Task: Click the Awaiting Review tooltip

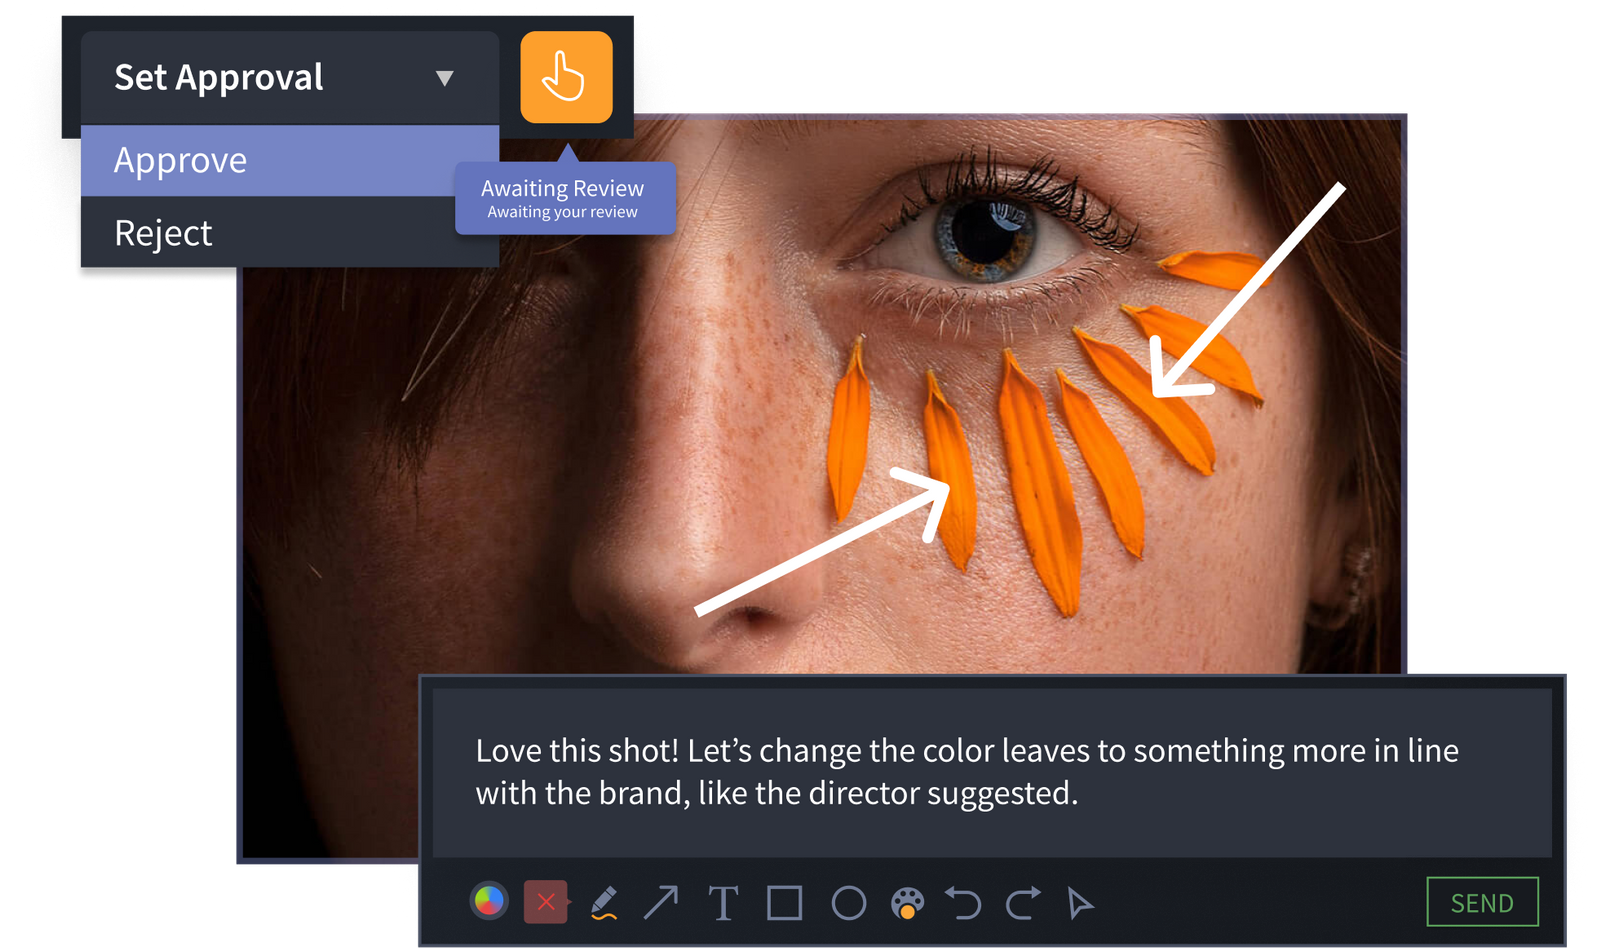Action: point(564,198)
